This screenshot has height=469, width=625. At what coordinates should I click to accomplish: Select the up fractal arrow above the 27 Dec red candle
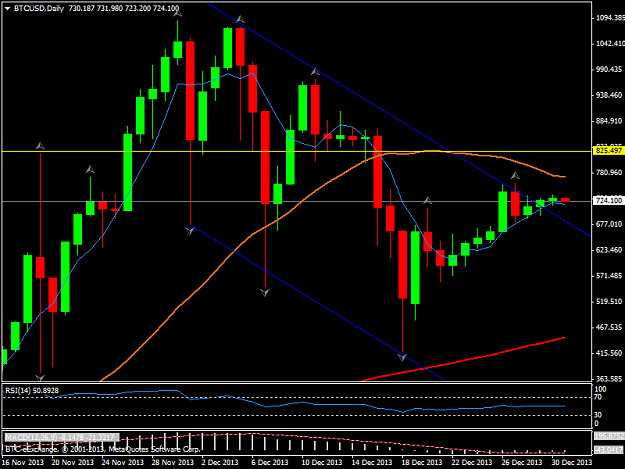coord(515,175)
